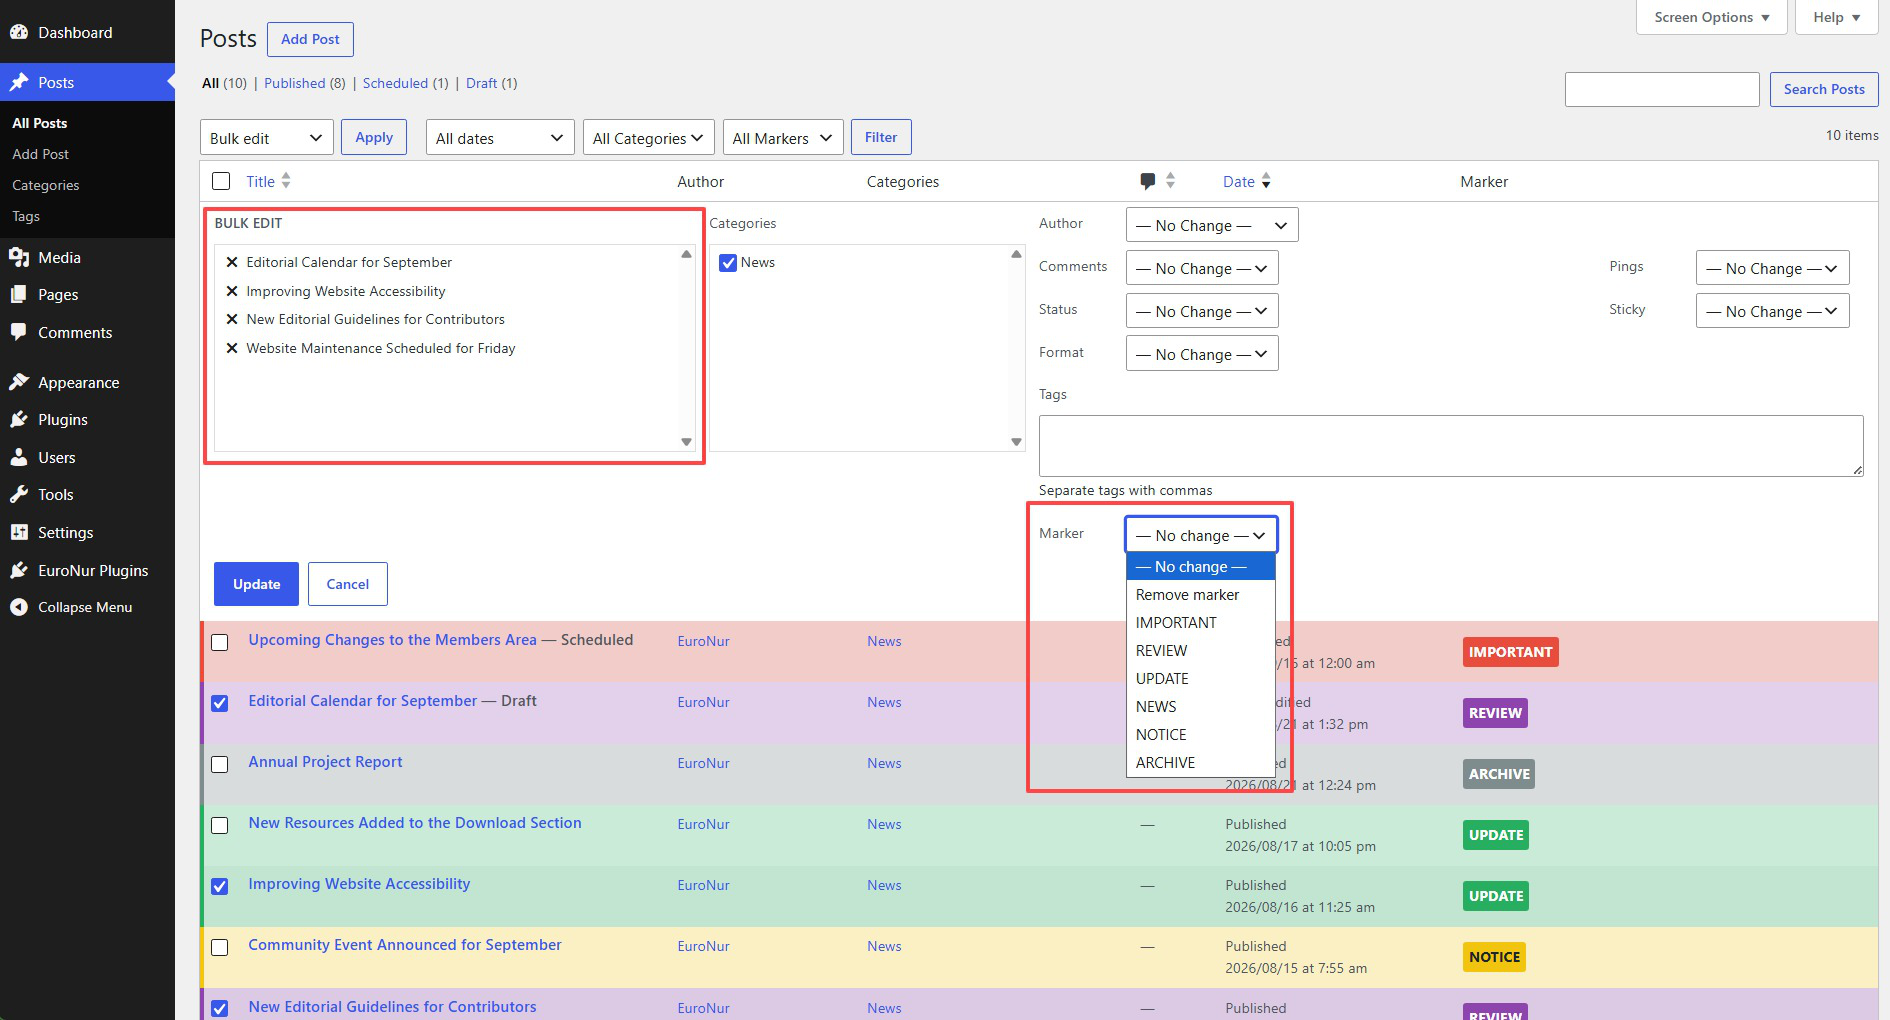This screenshot has width=1890, height=1020.
Task: Check New Resources Added to Download Section row
Action: click(x=220, y=825)
